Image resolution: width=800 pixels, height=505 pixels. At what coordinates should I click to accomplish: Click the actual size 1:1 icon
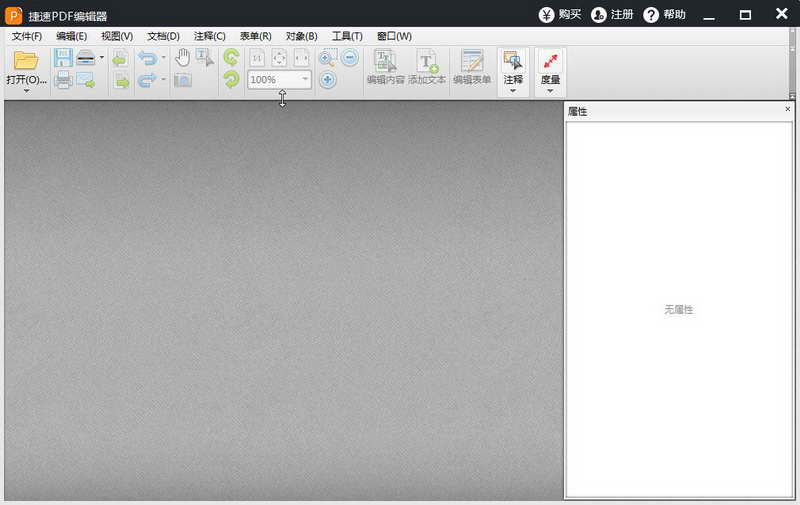257,58
